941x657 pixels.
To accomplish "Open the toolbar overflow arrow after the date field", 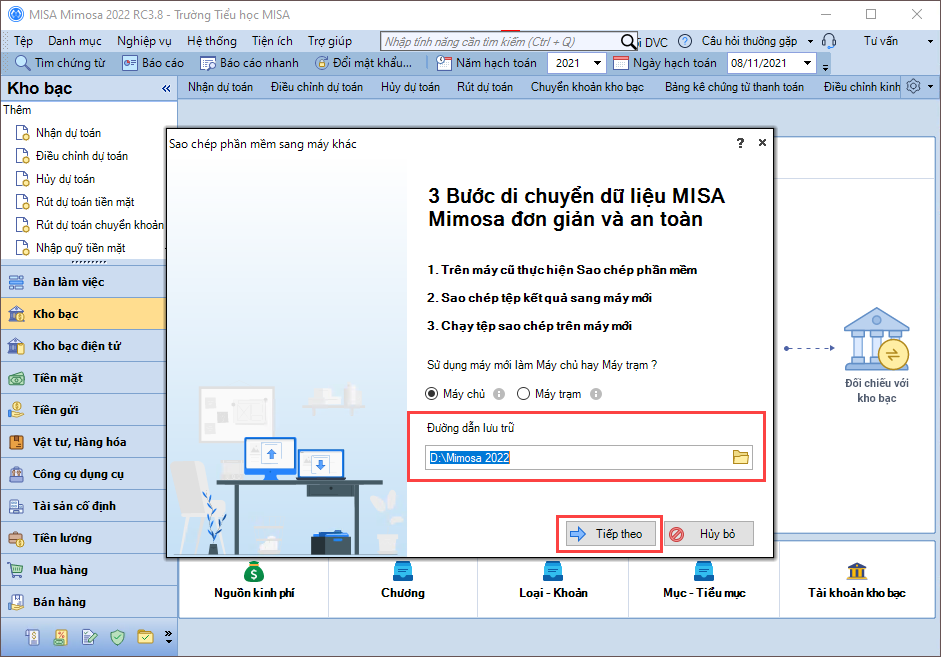I will pos(826,67).
